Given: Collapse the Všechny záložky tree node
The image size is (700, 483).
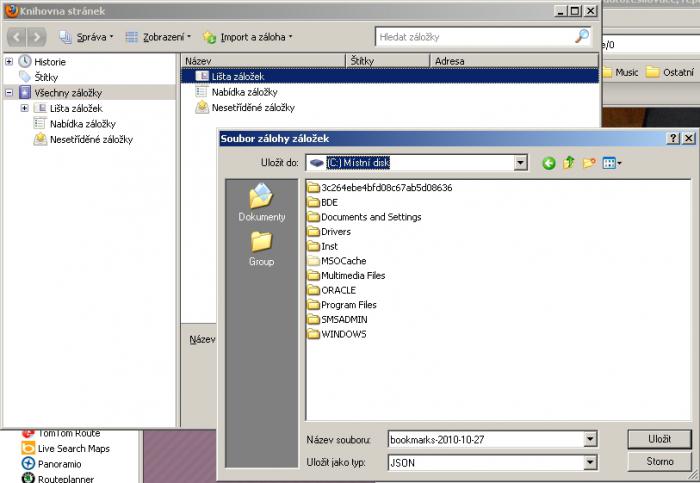Looking at the screenshot, I should tap(9, 92).
